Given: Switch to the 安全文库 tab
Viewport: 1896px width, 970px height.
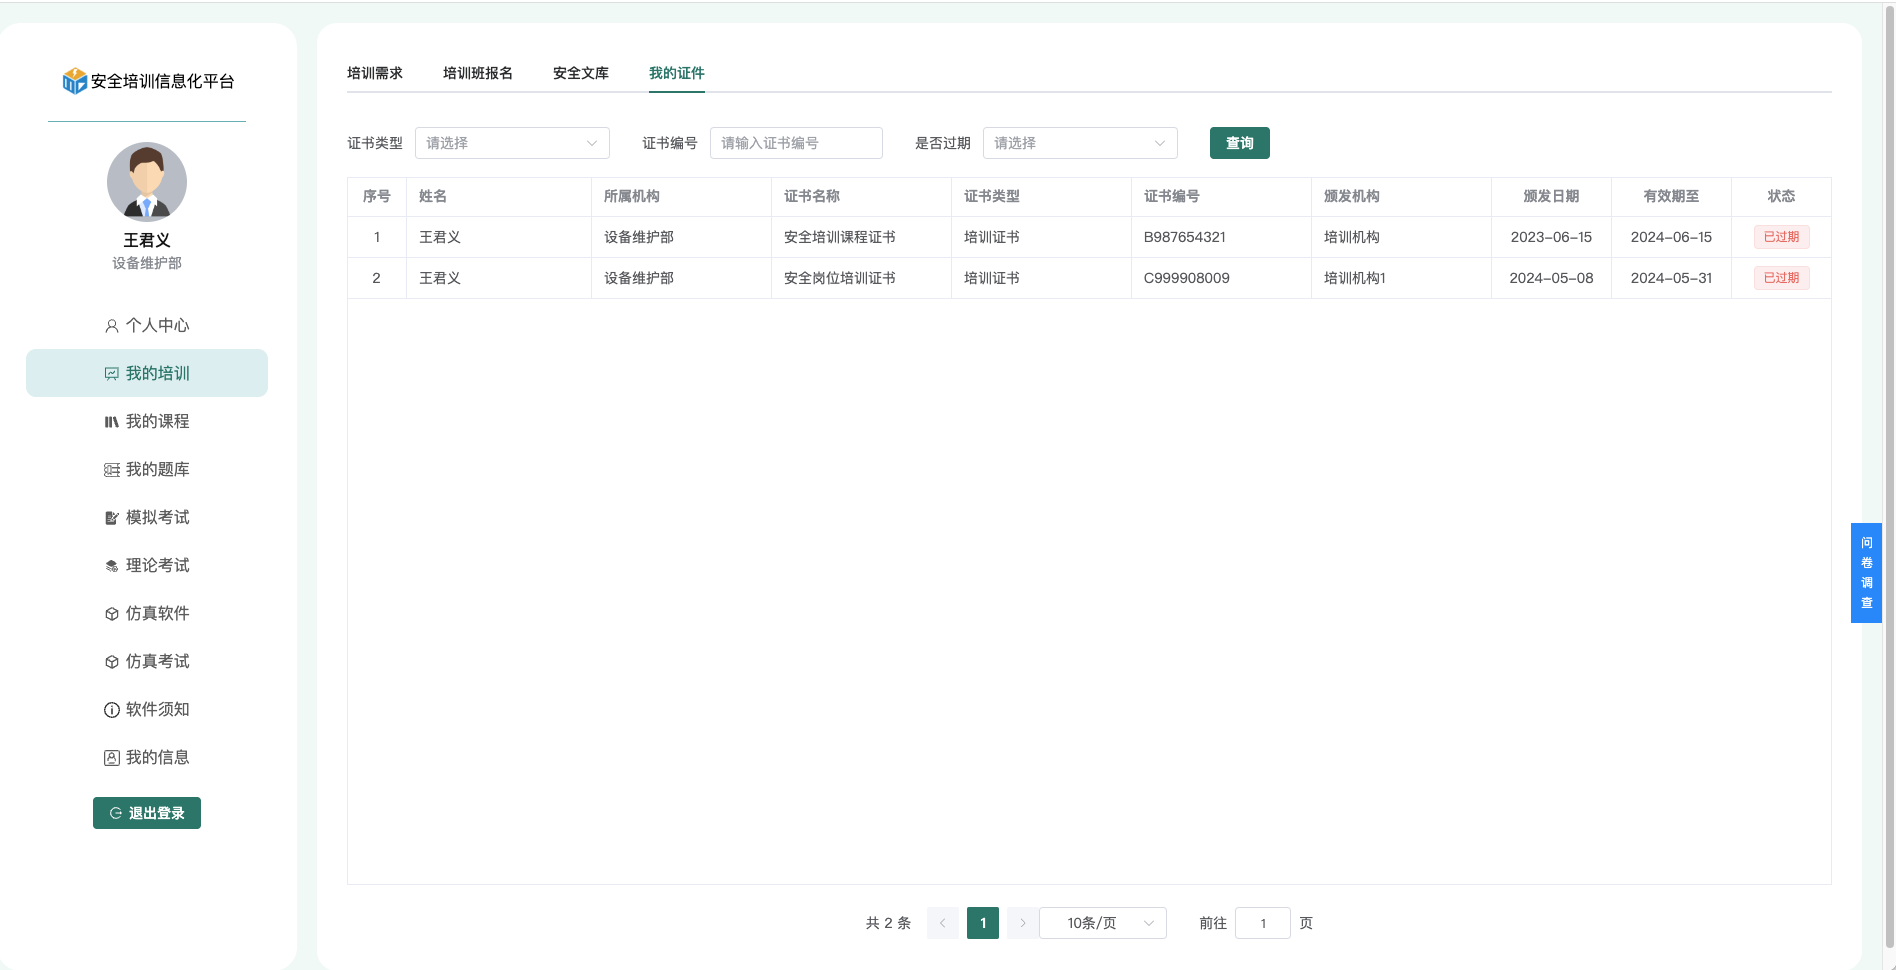Looking at the screenshot, I should 581,73.
